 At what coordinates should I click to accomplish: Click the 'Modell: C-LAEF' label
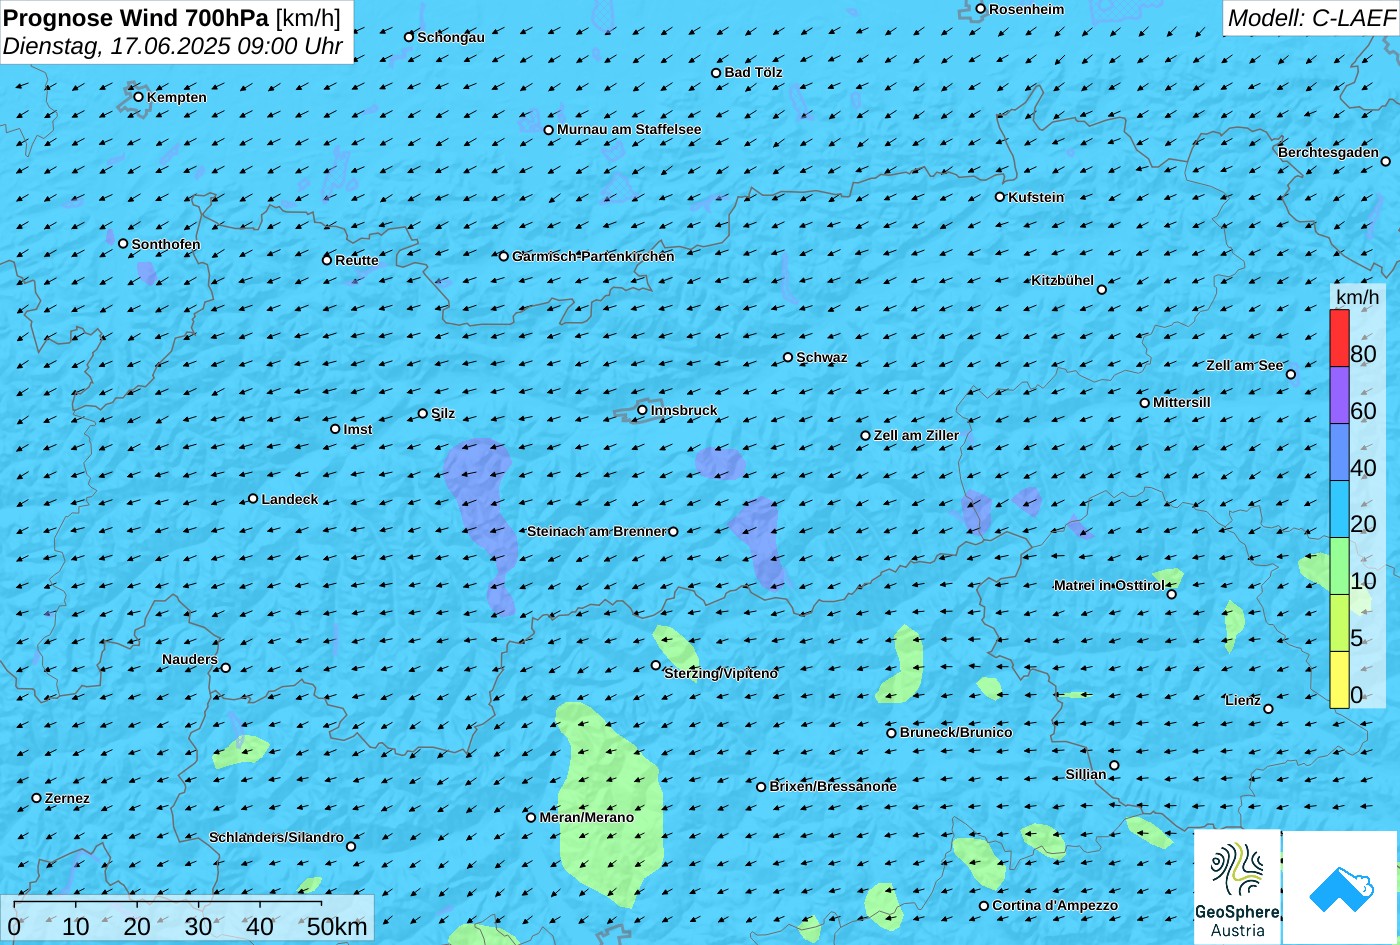[x=1310, y=17]
